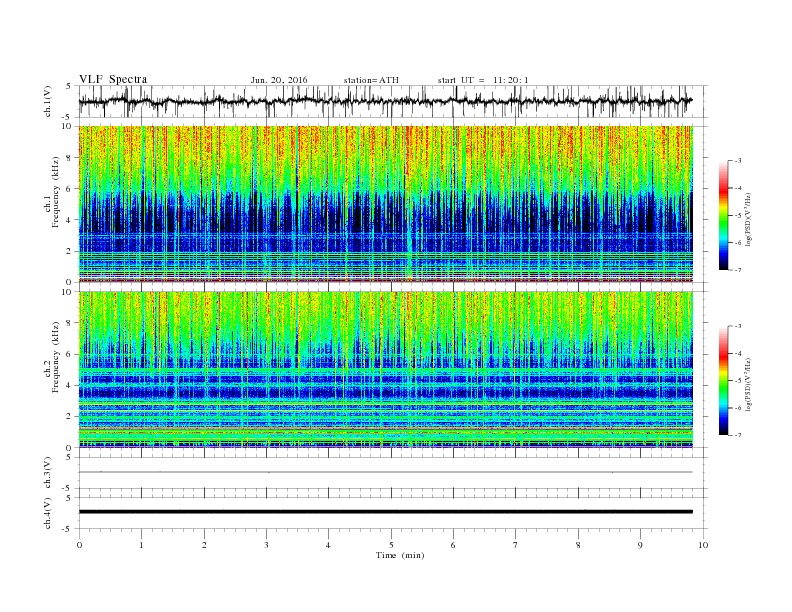Click time axis tick label "5"
Viewport: 792px width, 612px height.
click(x=391, y=545)
